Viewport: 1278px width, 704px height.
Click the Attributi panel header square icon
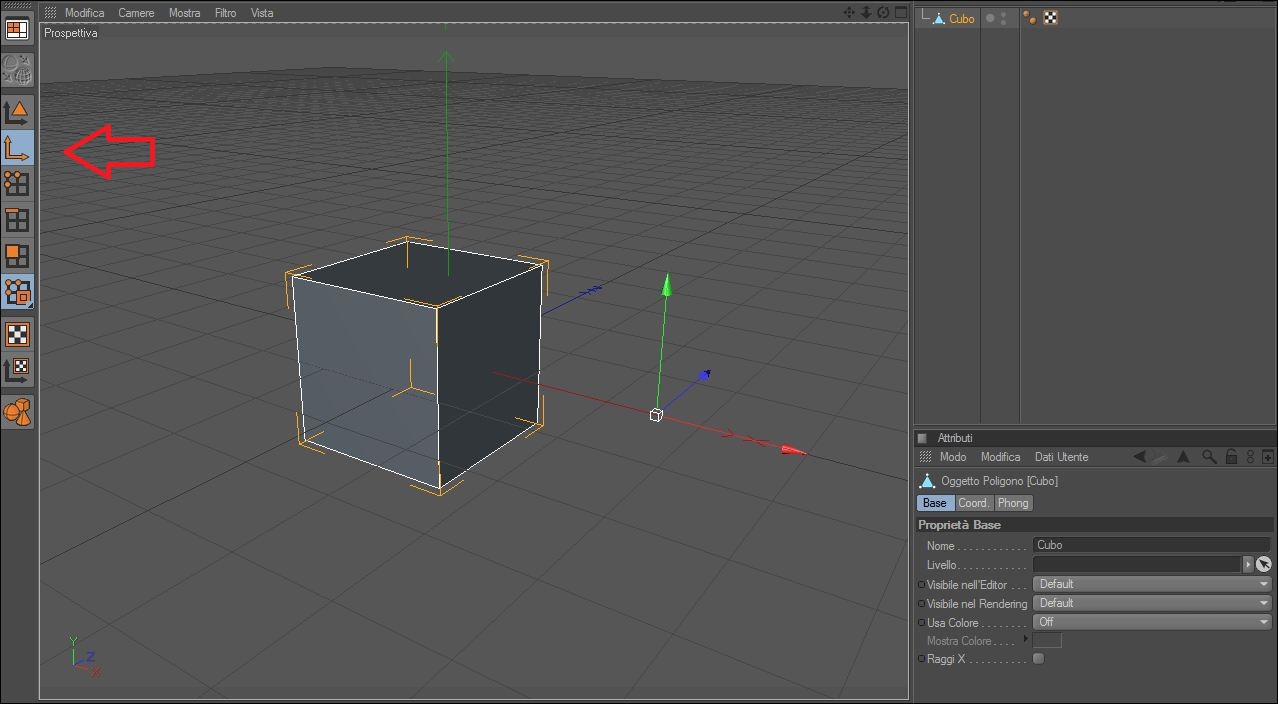pyautogui.click(x=922, y=438)
